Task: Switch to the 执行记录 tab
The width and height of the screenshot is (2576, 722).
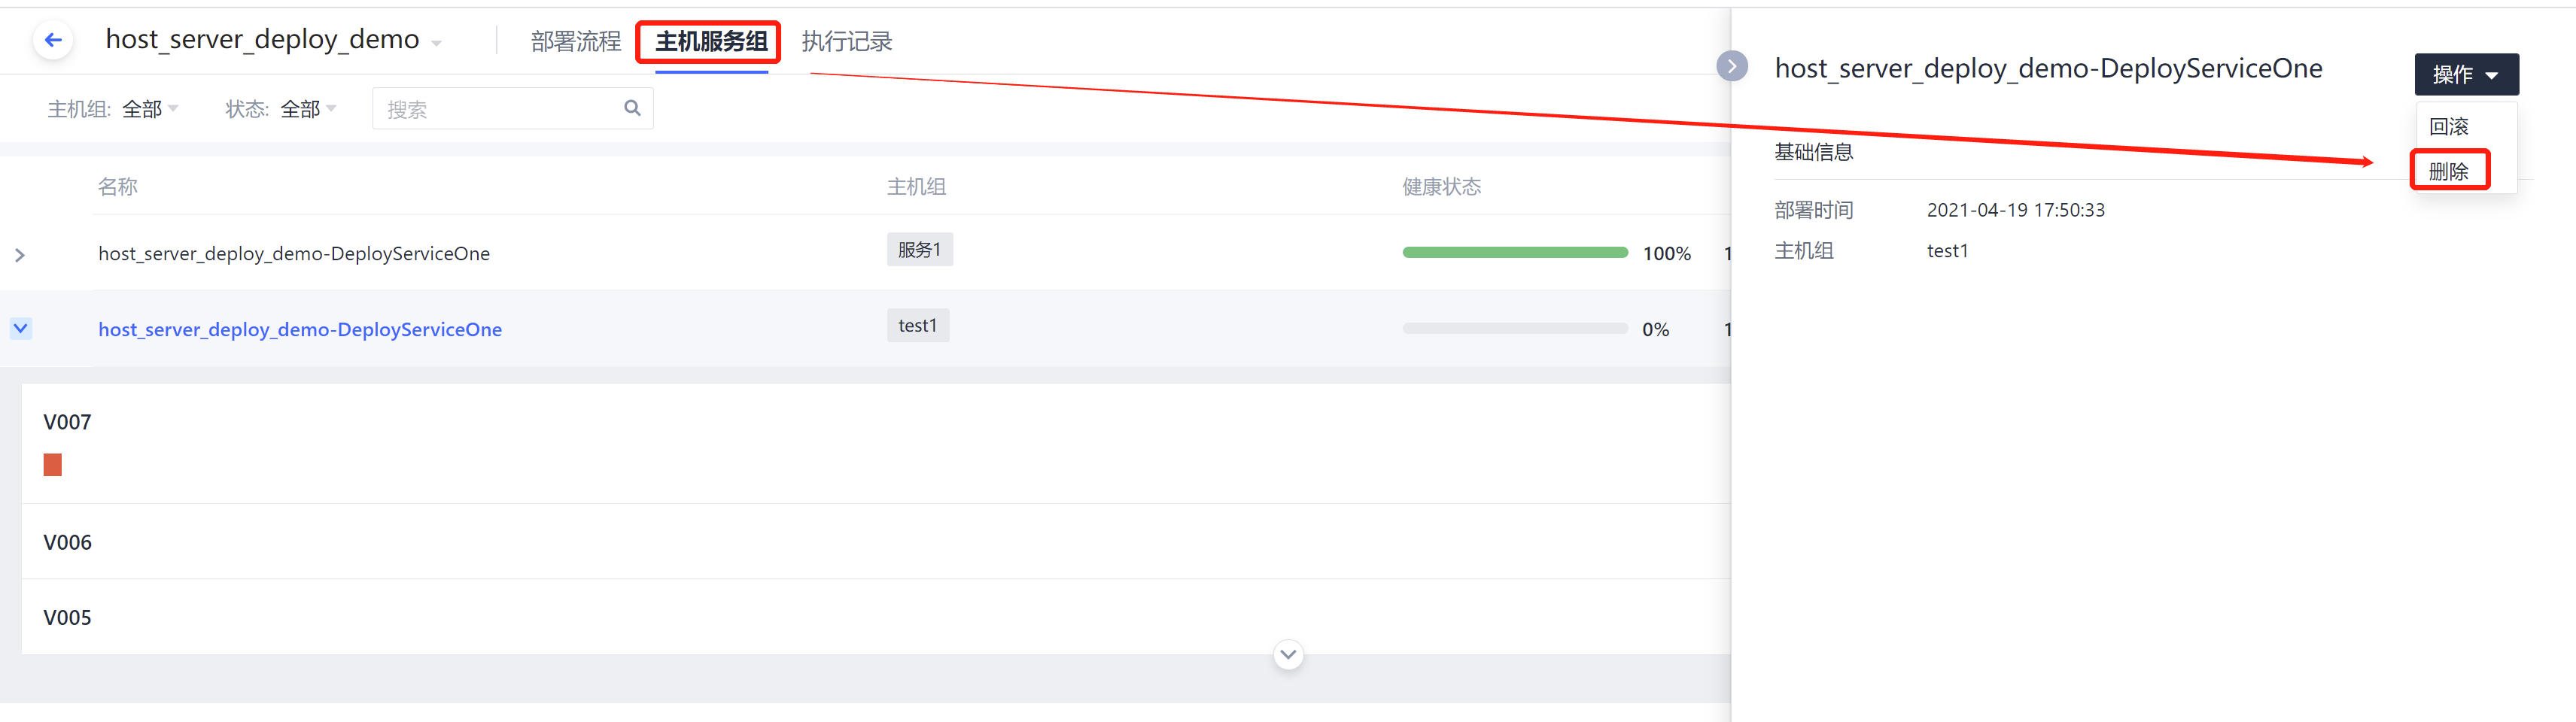Action: 847,41
